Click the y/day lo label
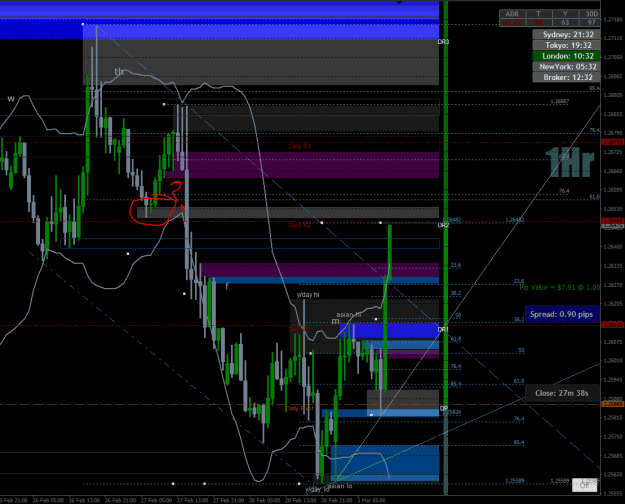The height and width of the screenshot is (504, 625). tap(317, 489)
